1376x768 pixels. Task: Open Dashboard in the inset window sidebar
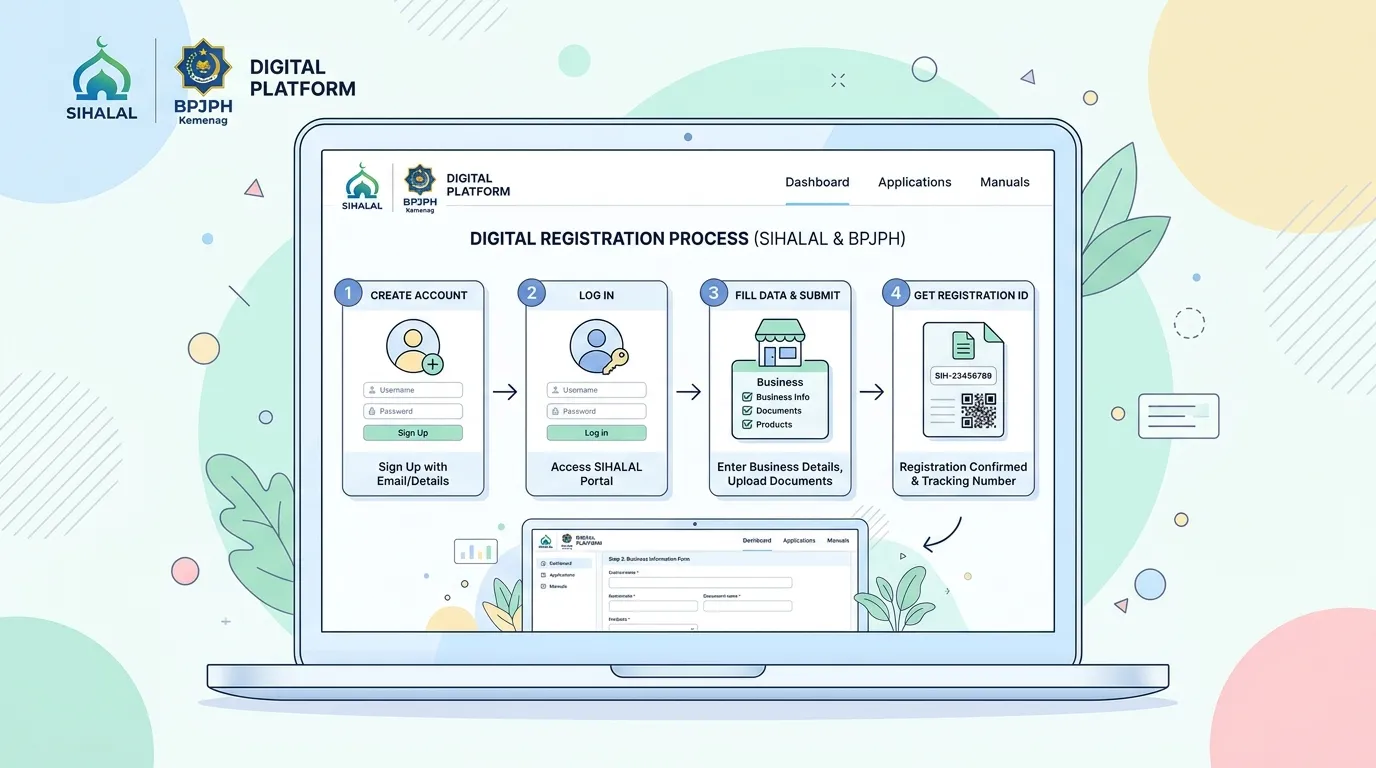(x=564, y=564)
